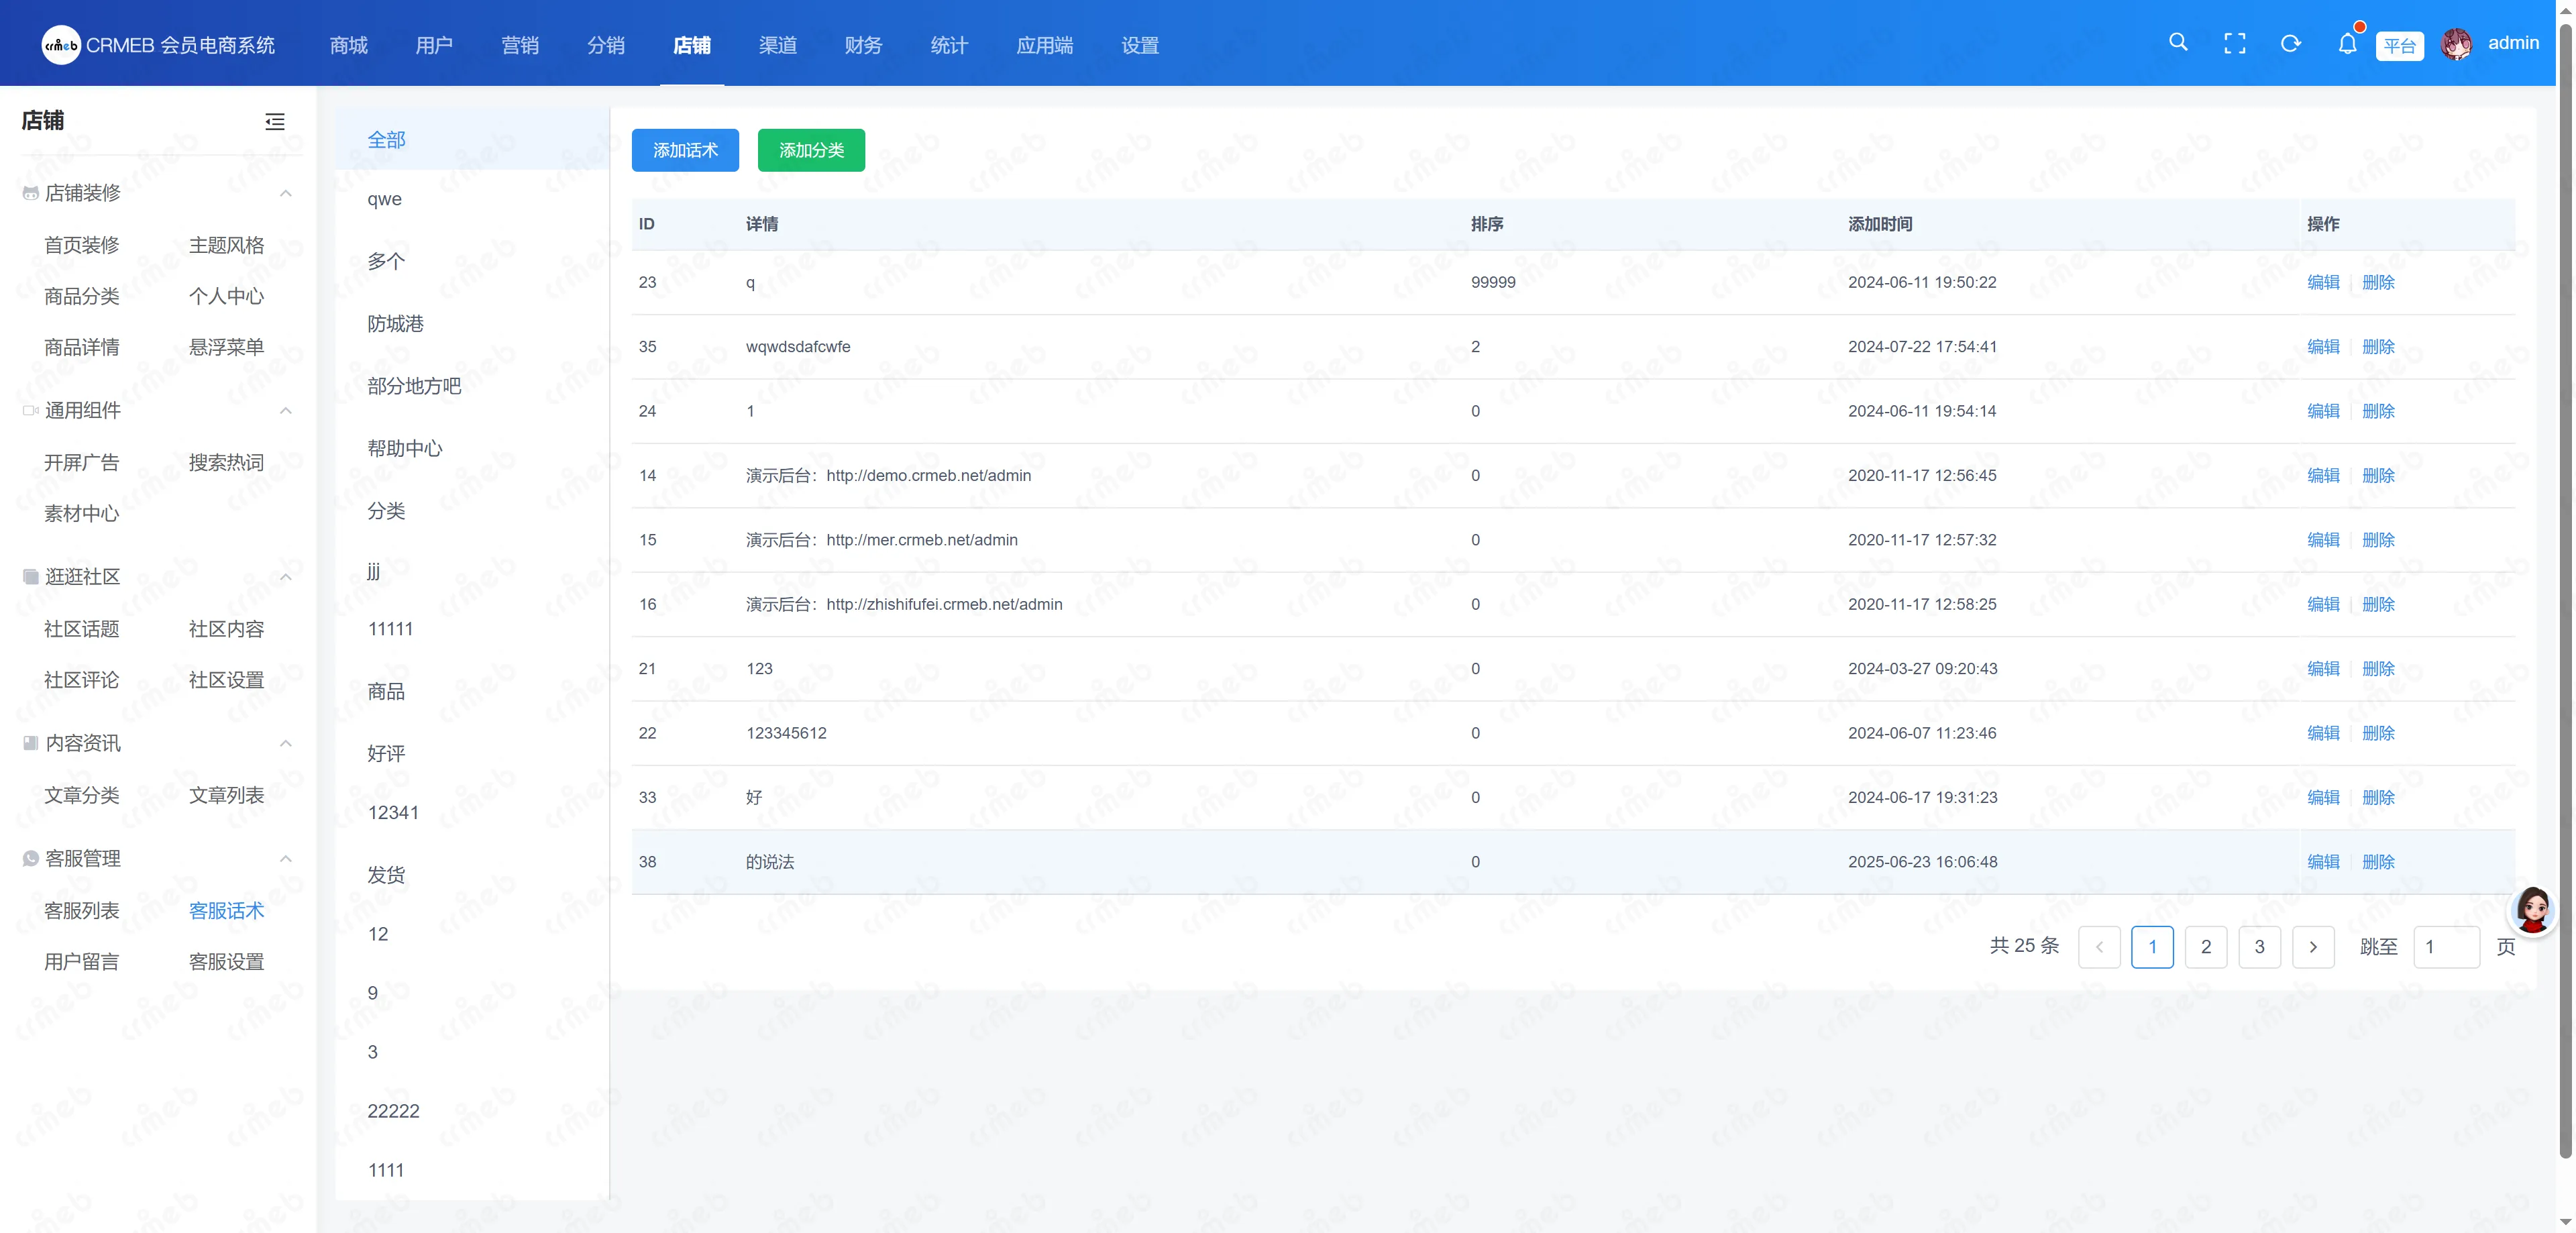
Task: Delete the row with ID 16
Action: point(2378,604)
